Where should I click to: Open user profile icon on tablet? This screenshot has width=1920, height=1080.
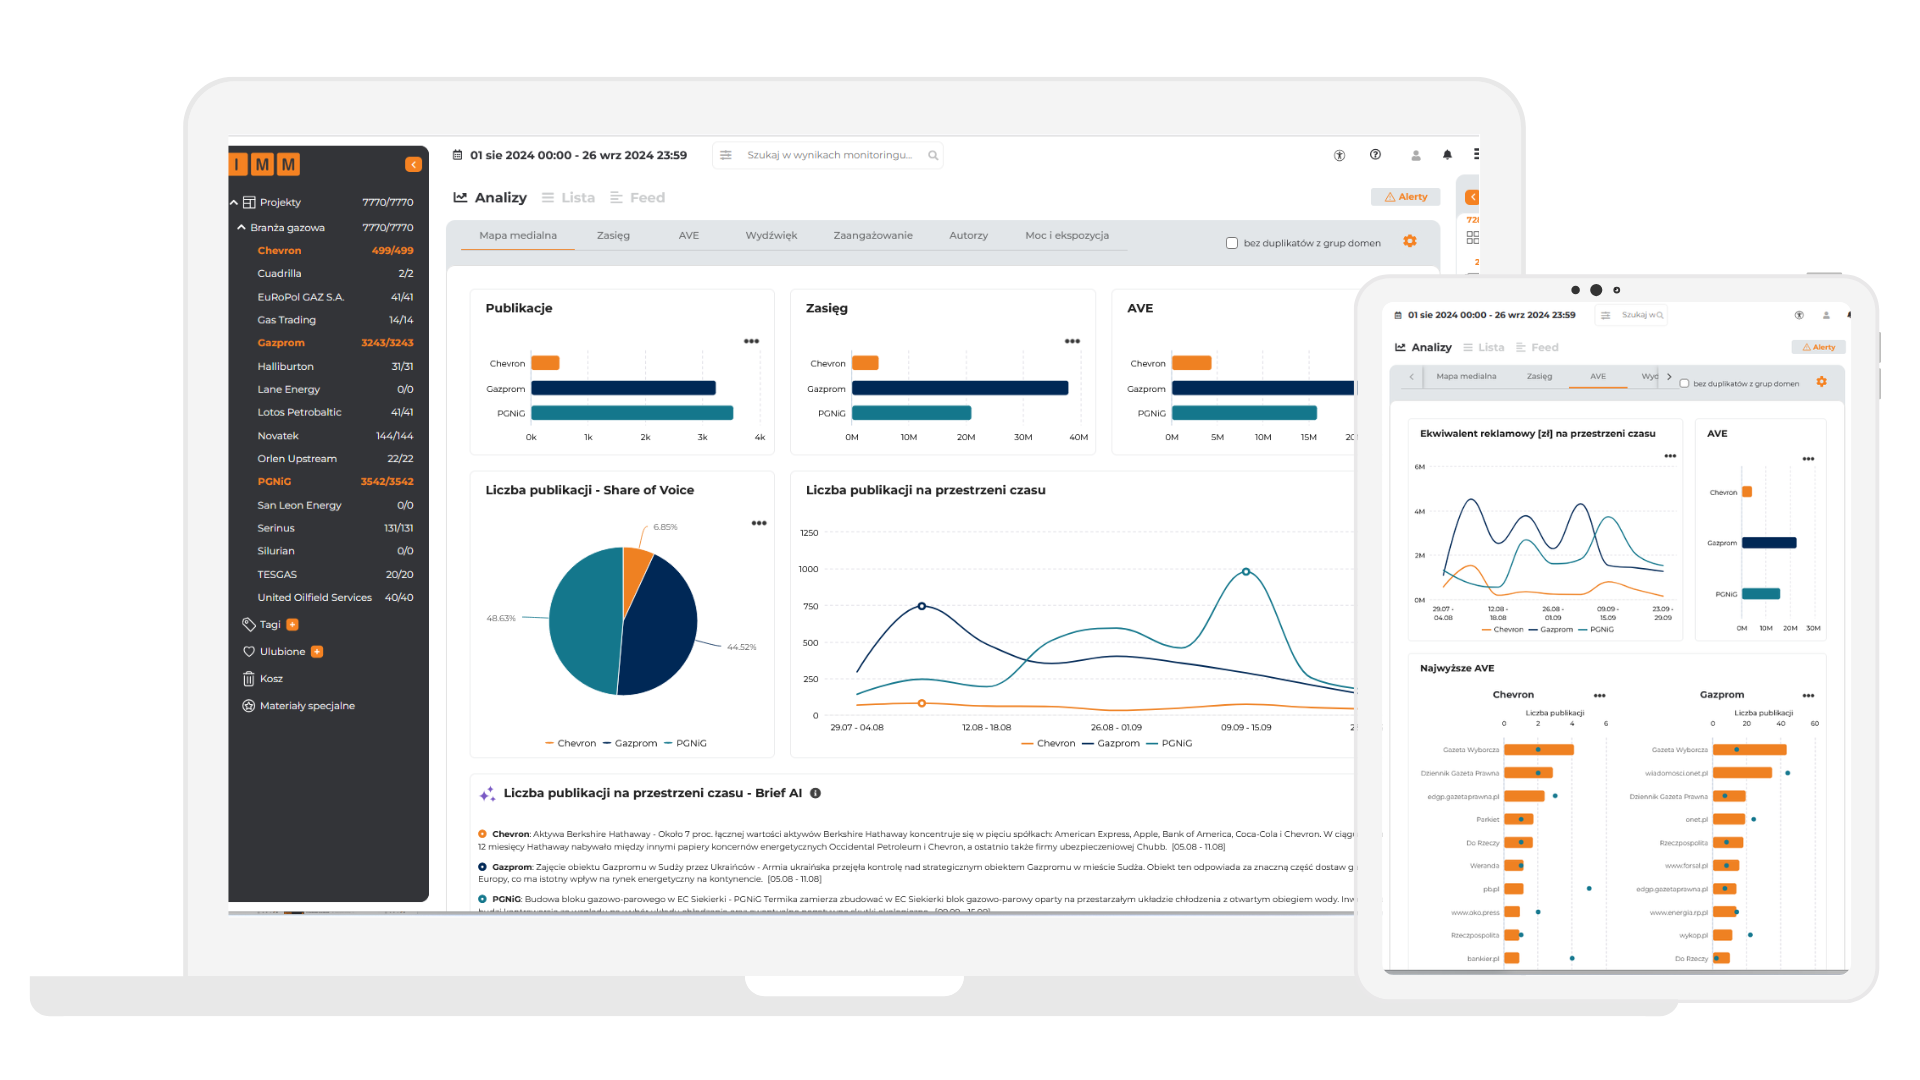(x=1826, y=315)
